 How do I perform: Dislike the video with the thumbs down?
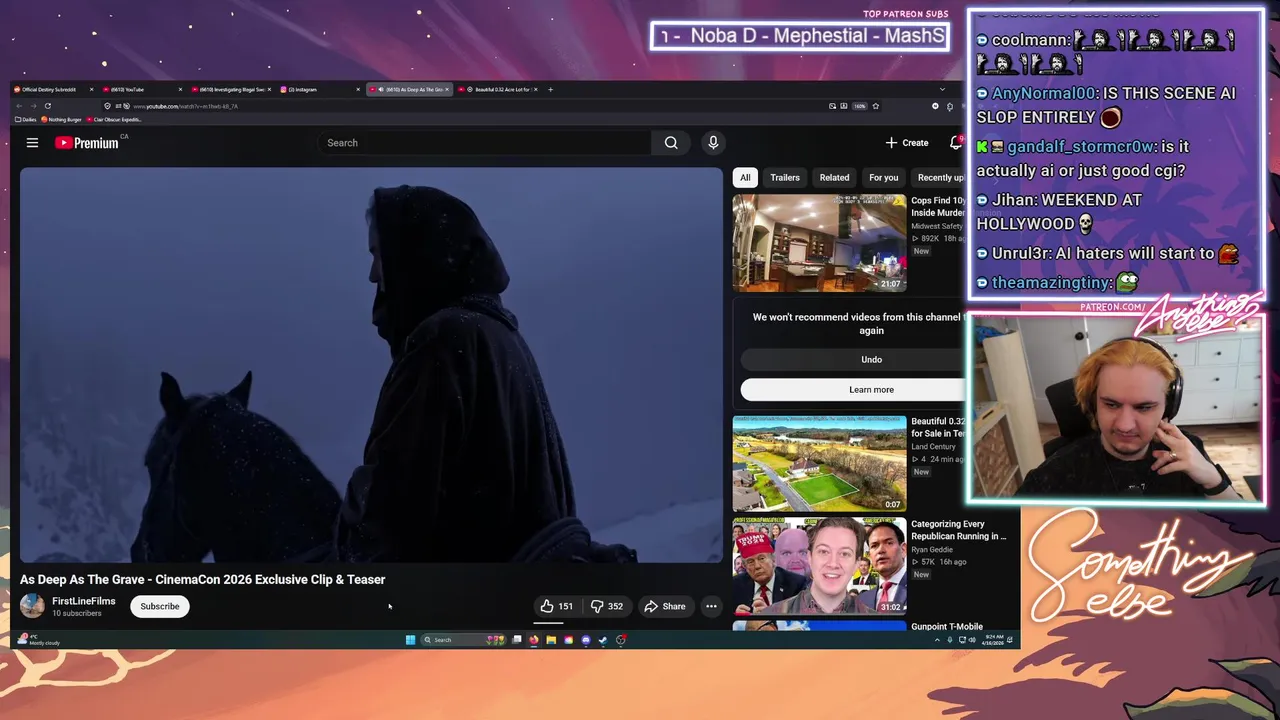pyautogui.click(x=606, y=606)
